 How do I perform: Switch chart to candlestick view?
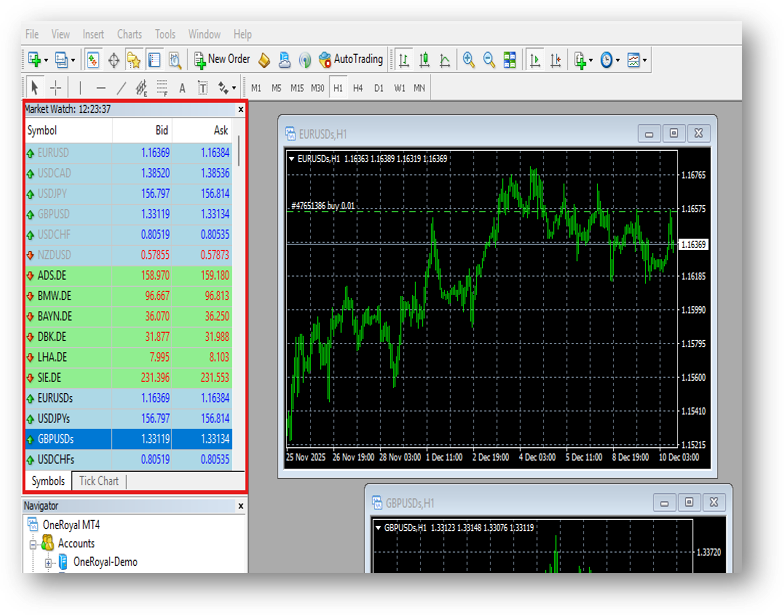(424, 60)
